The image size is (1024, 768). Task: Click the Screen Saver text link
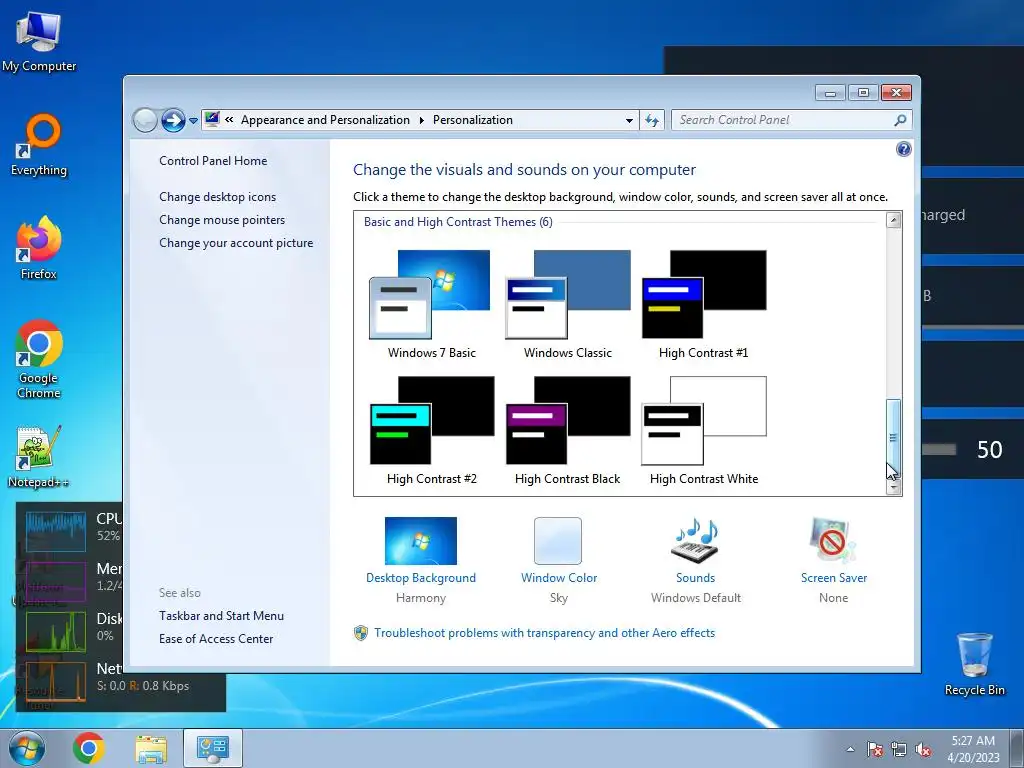[x=834, y=578]
